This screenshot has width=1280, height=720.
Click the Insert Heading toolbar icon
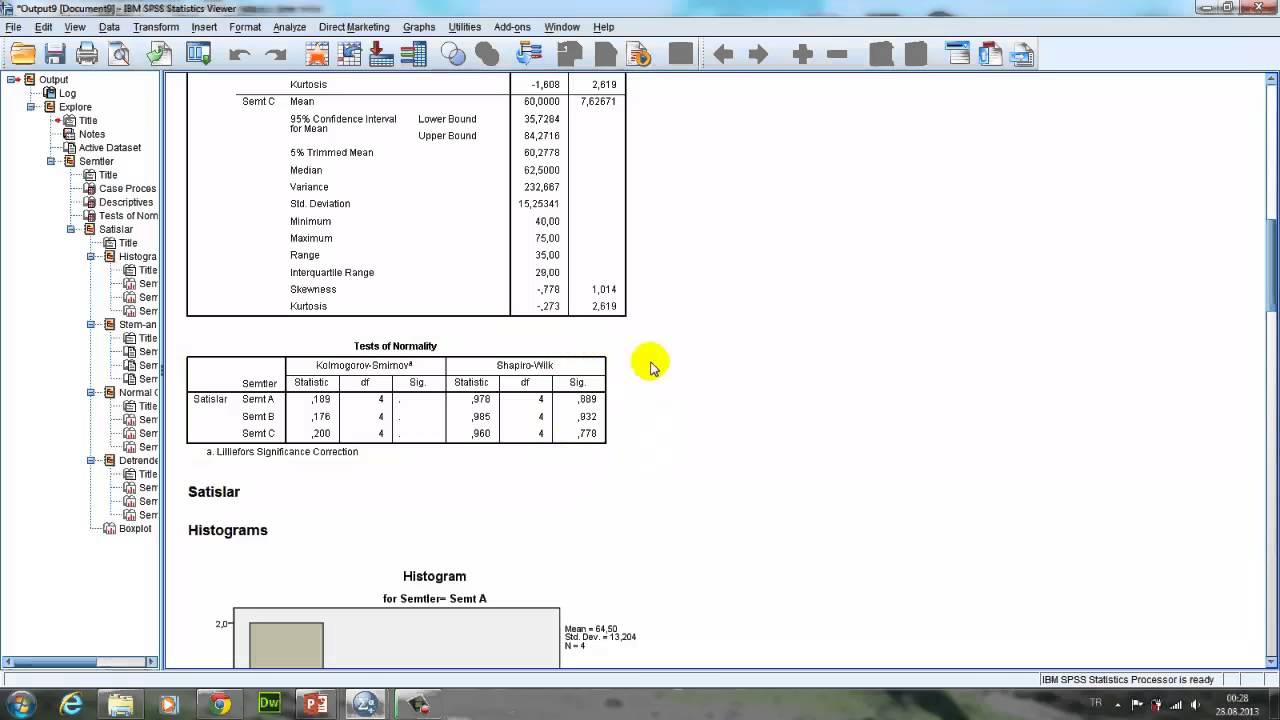pyautogui.click(x=958, y=54)
